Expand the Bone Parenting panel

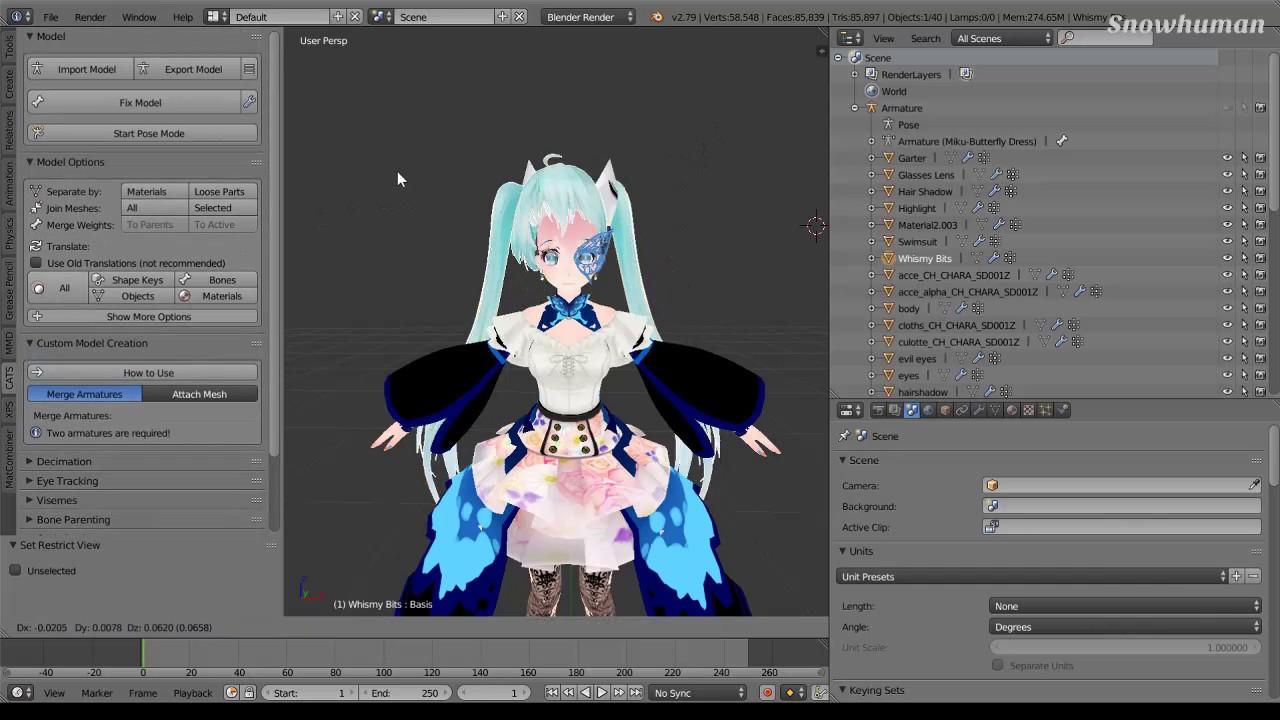point(29,520)
